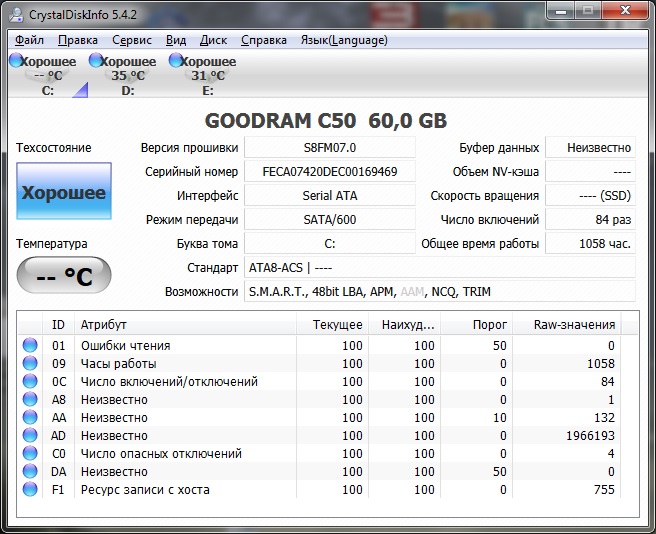Click the -- °C temperature button
Image resolution: width=656 pixels, height=534 pixels.
[64, 275]
